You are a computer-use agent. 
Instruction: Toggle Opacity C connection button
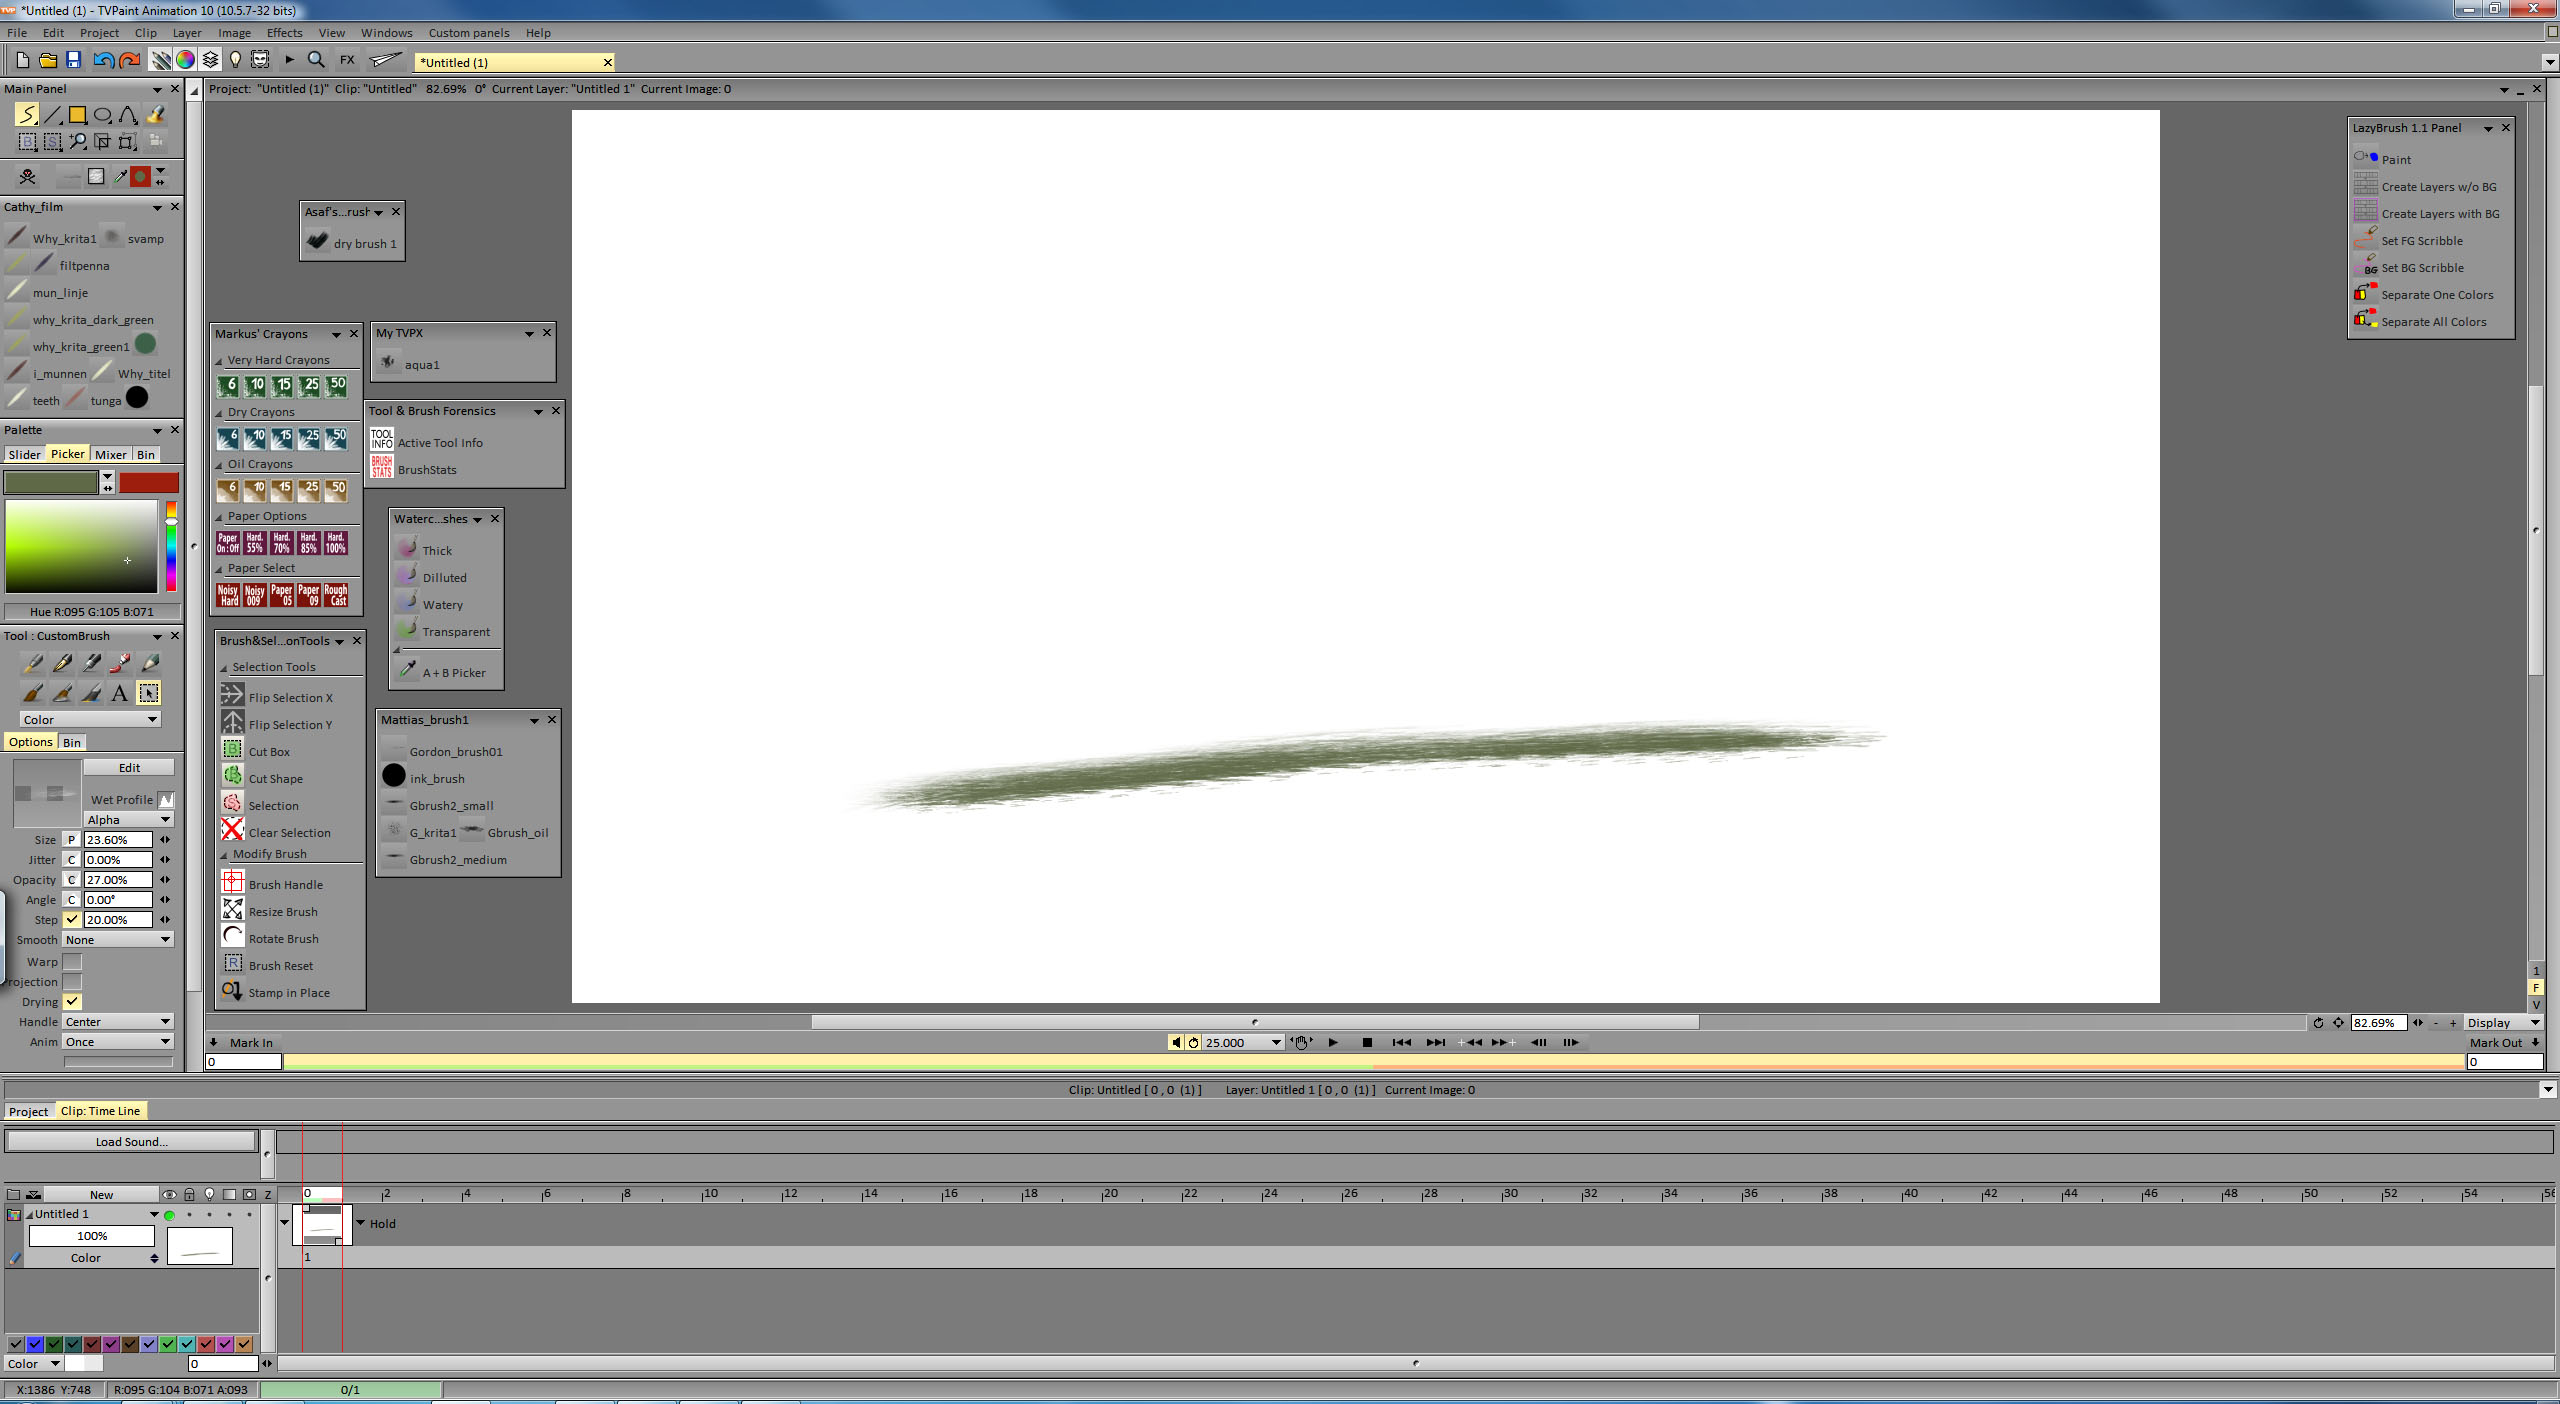tap(72, 879)
